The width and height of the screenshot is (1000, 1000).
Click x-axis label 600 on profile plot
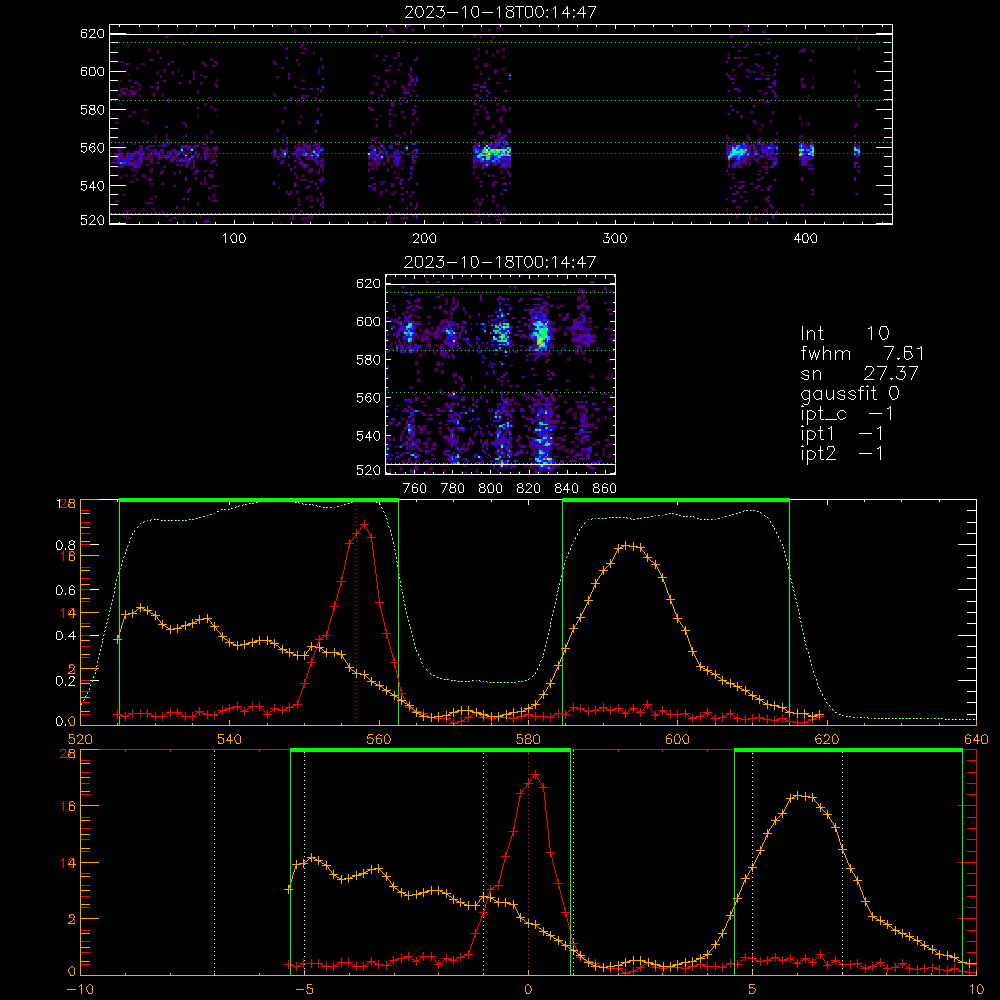[677, 740]
